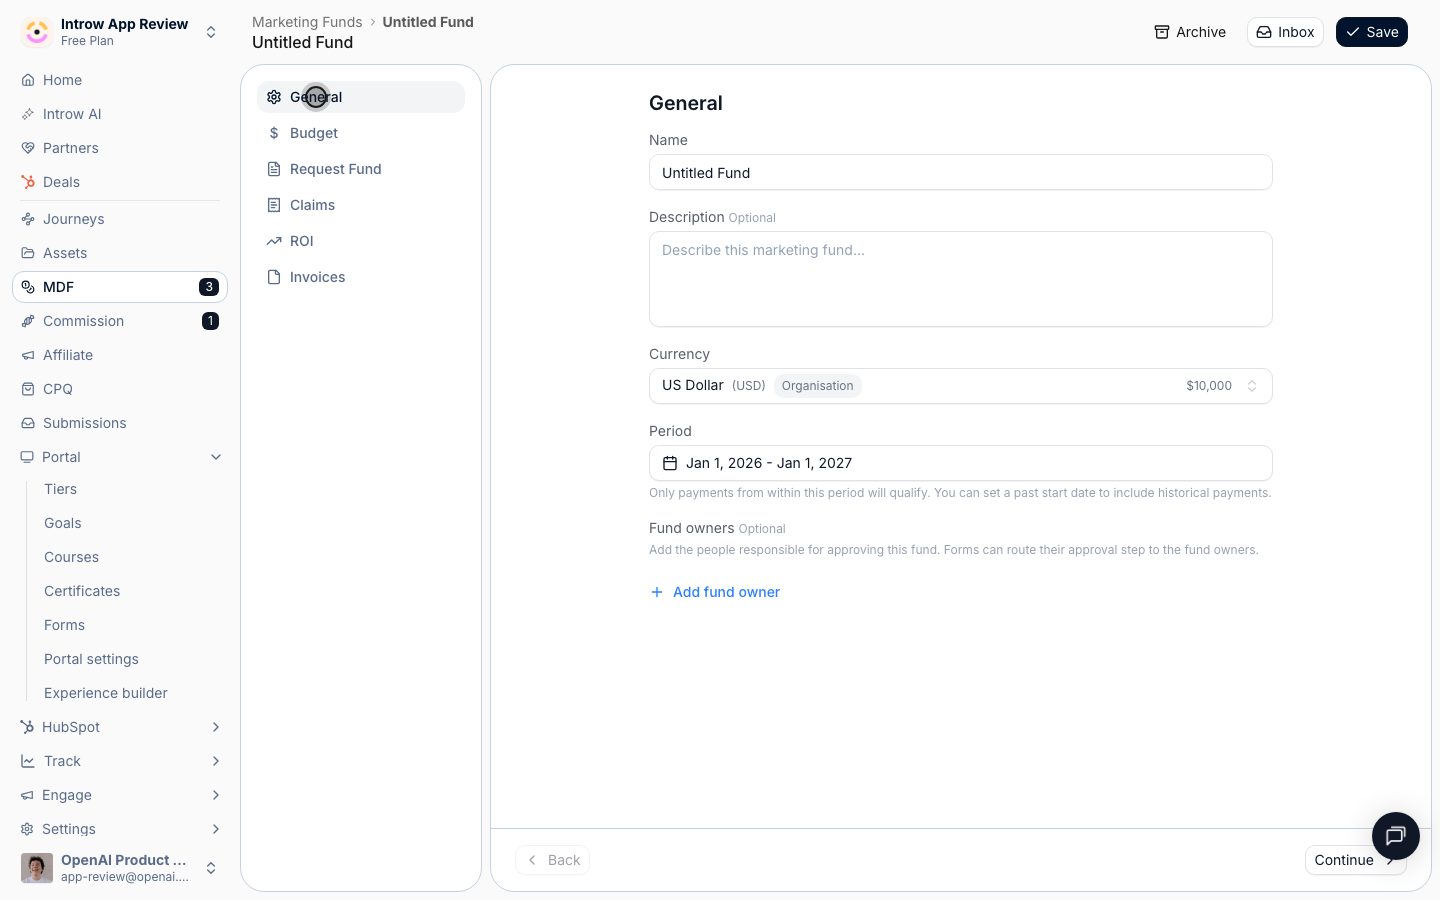Open Certificates under Portal
The height and width of the screenshot is (900, 1440).
coord(82,591)
